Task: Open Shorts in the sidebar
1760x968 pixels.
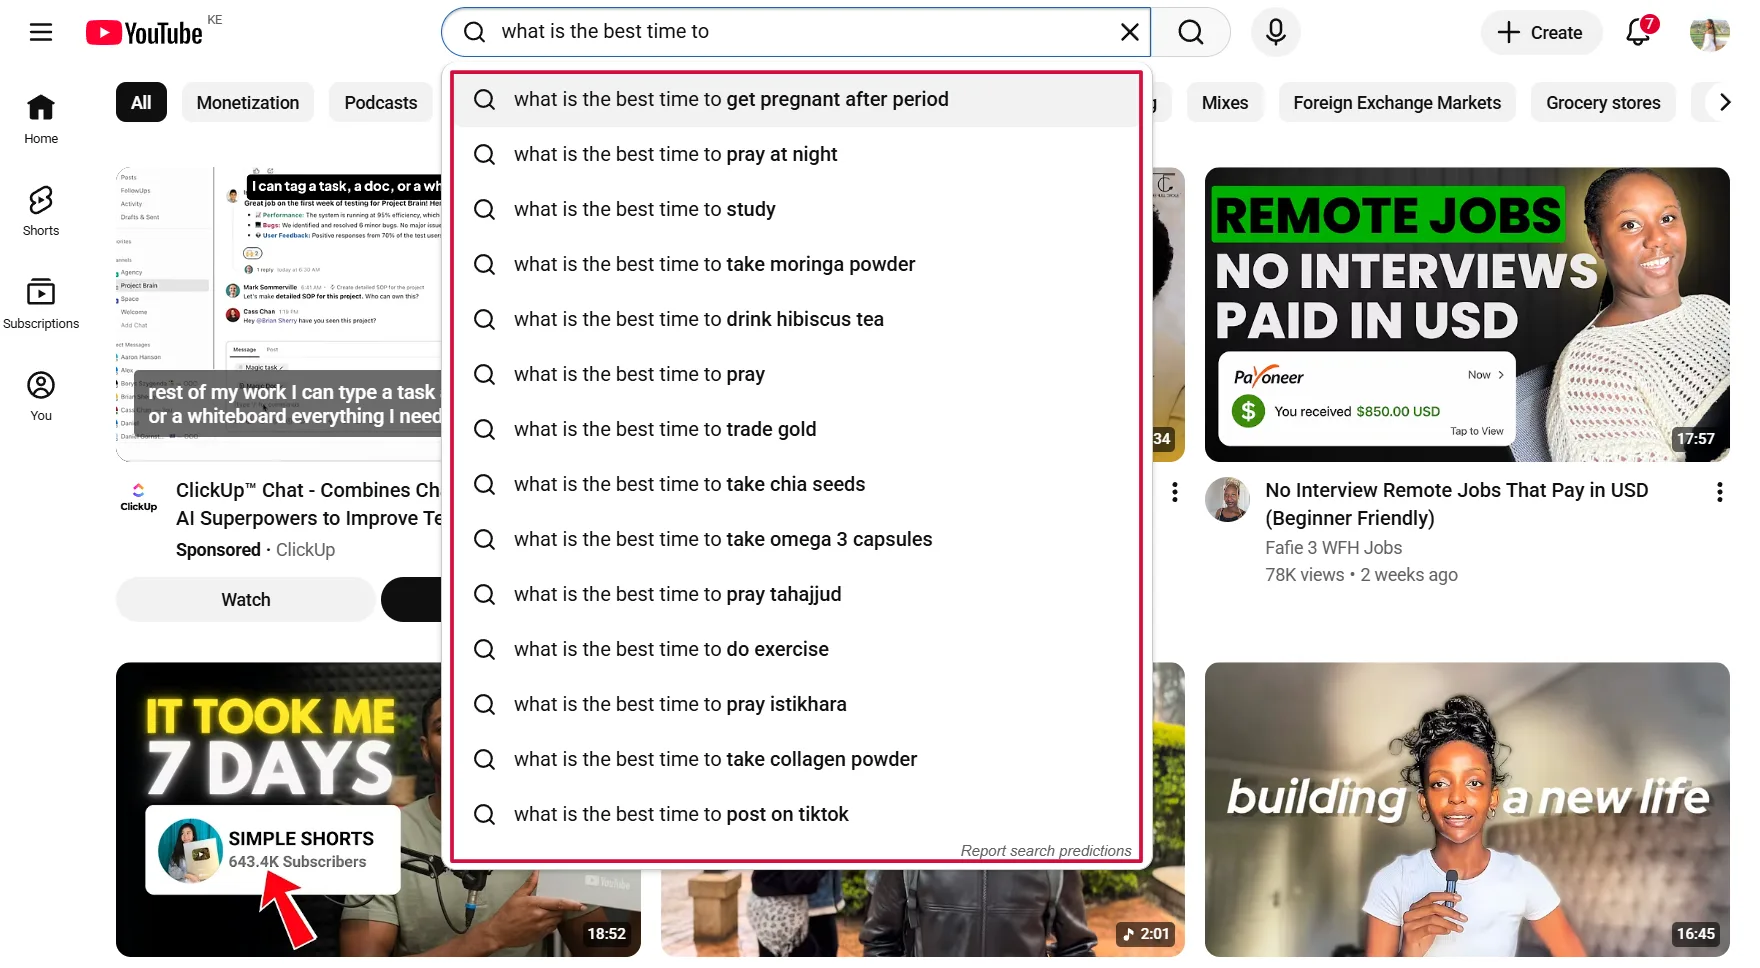Action: click(x=41, y=211)
